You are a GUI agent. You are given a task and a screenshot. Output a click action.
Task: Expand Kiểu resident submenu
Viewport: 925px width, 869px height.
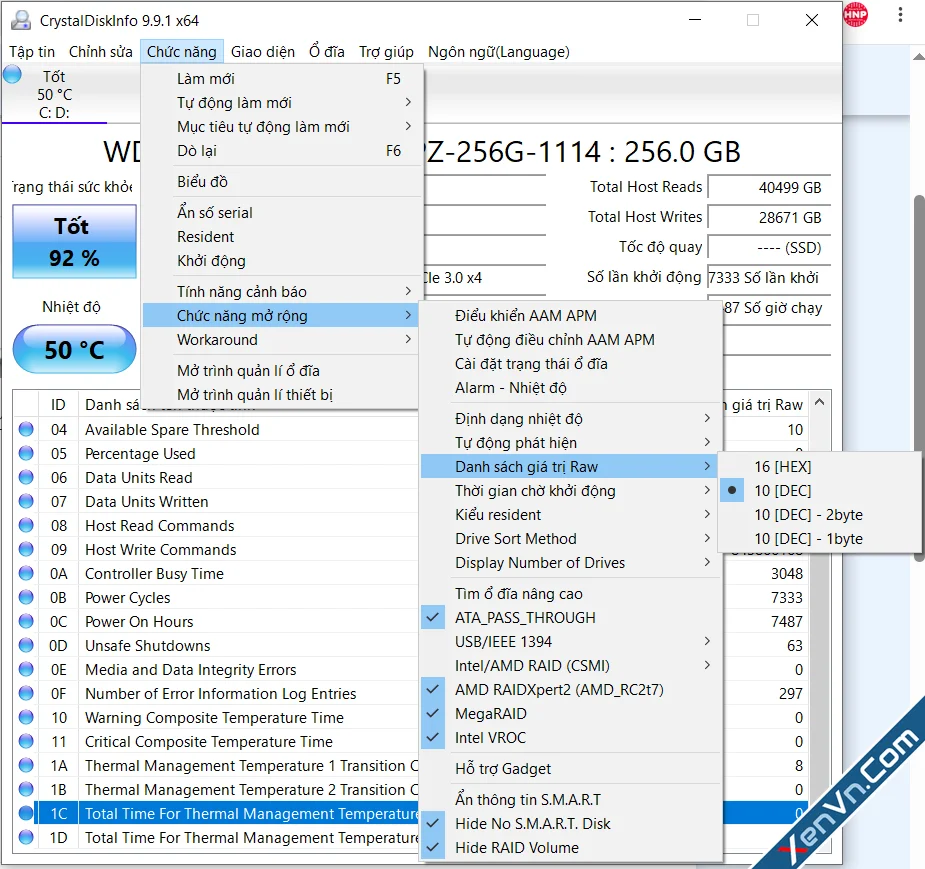click(x=571, y=514)
